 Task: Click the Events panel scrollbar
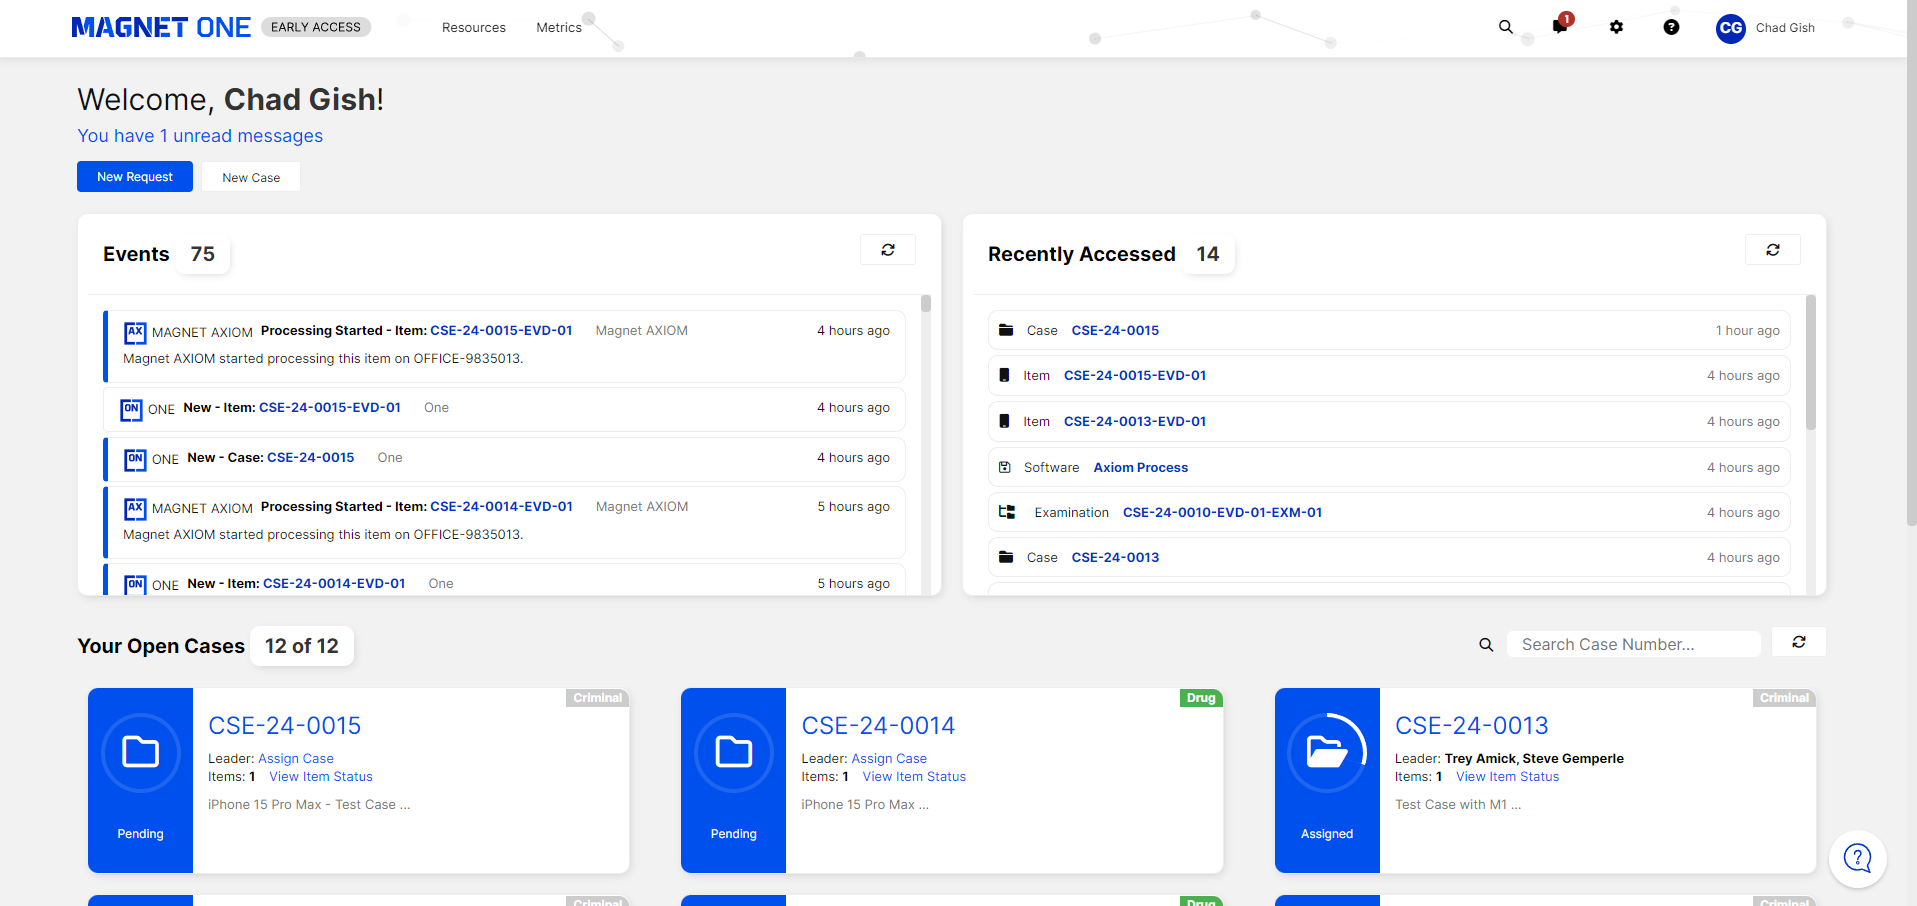pos(926,440)
